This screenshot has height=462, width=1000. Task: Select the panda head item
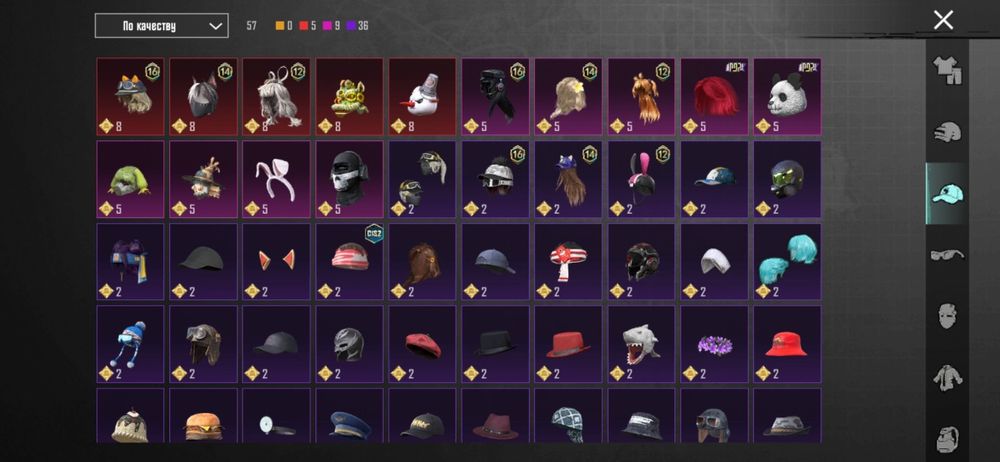click(787, 97)
